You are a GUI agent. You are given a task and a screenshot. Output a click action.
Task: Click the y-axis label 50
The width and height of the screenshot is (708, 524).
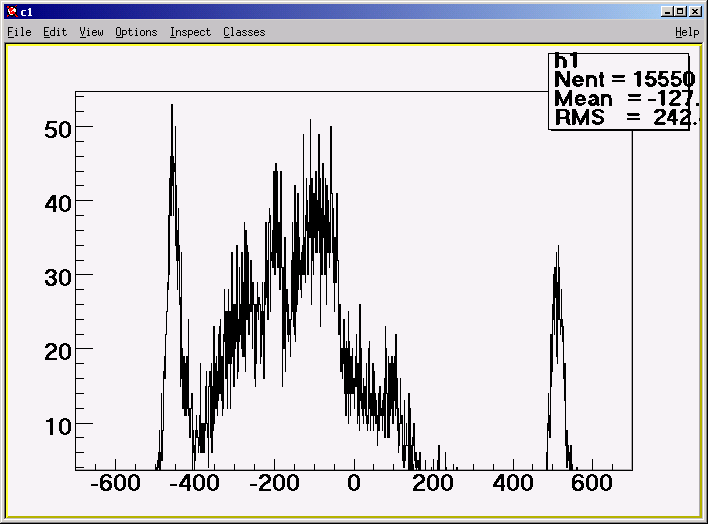(58, 130)
